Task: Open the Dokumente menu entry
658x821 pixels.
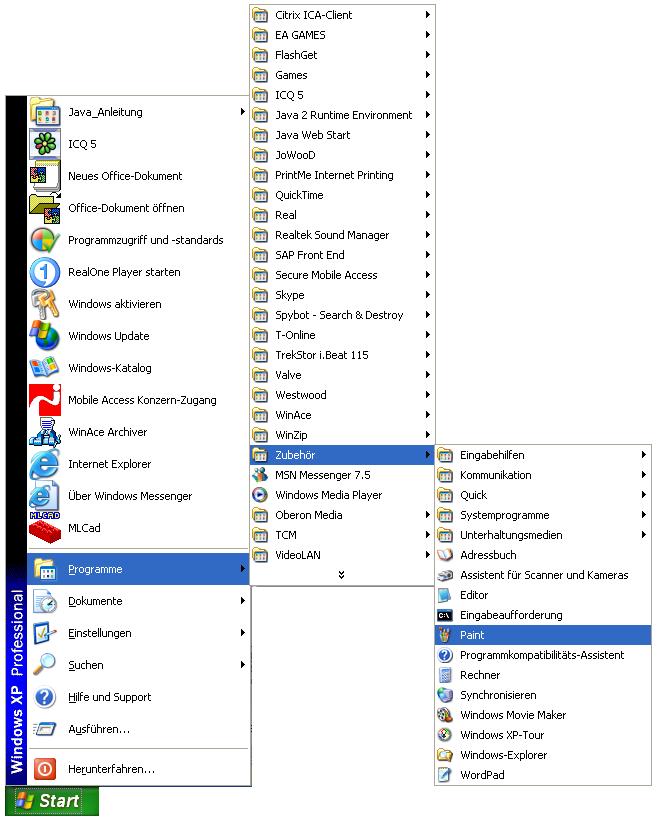Action: click(x=95, y=601)
